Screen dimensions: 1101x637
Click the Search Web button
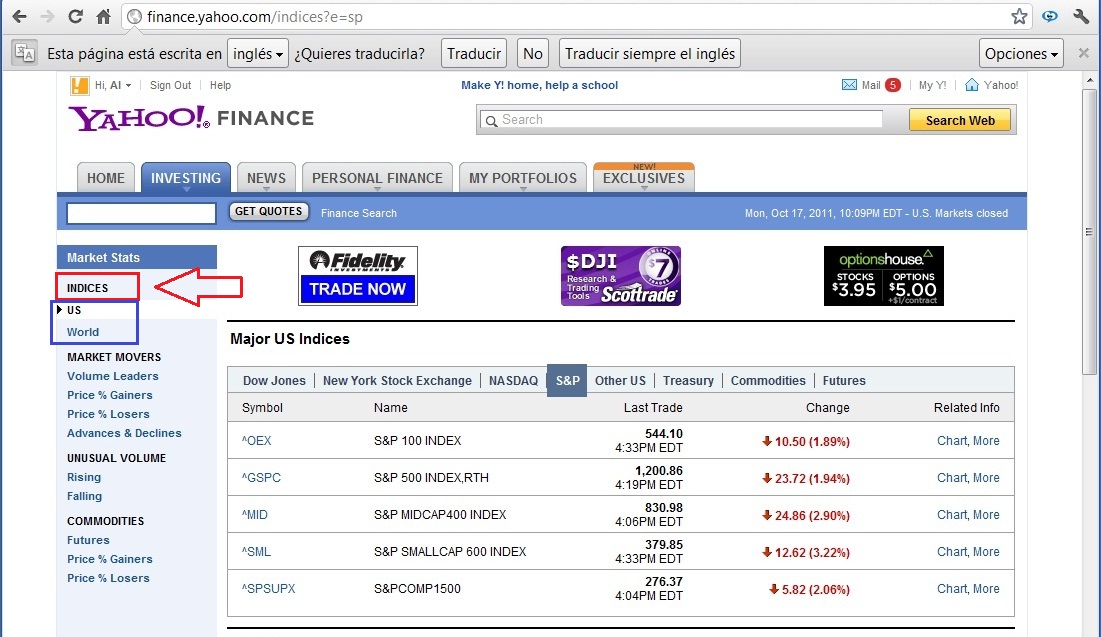[x=960, y=120]
